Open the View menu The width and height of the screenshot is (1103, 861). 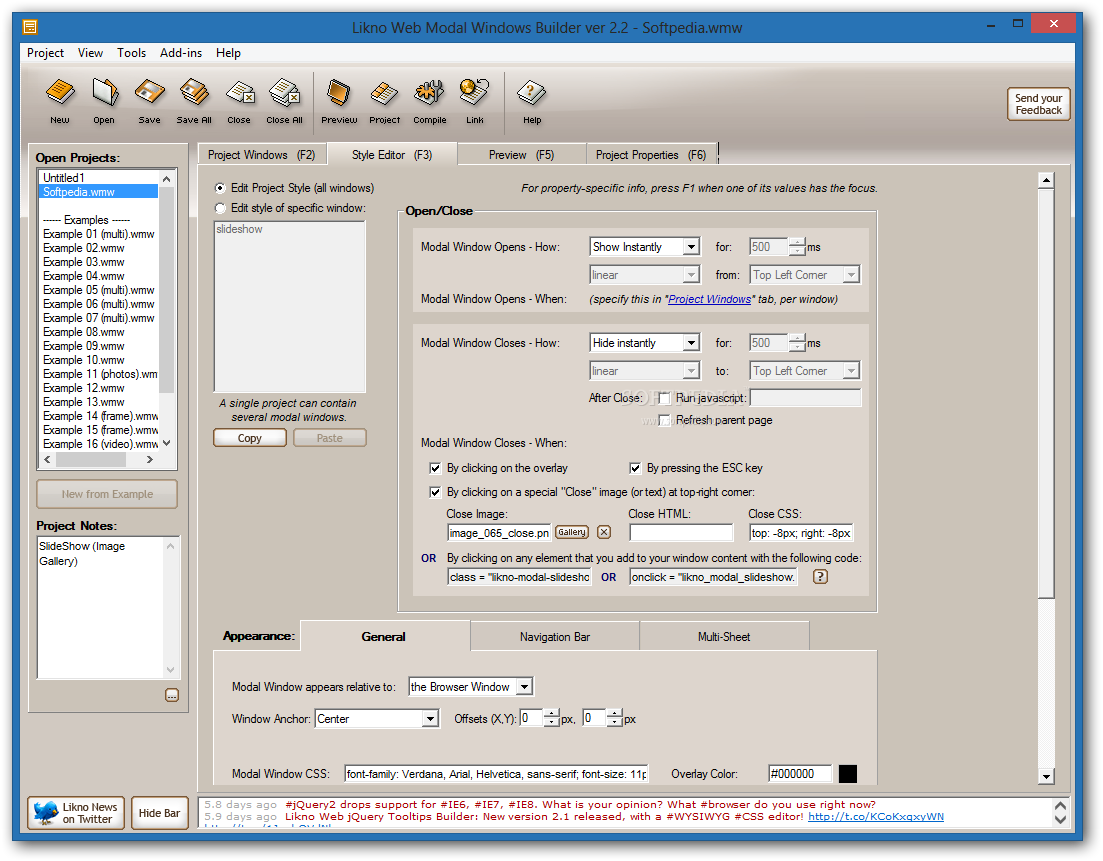[90, 53]
